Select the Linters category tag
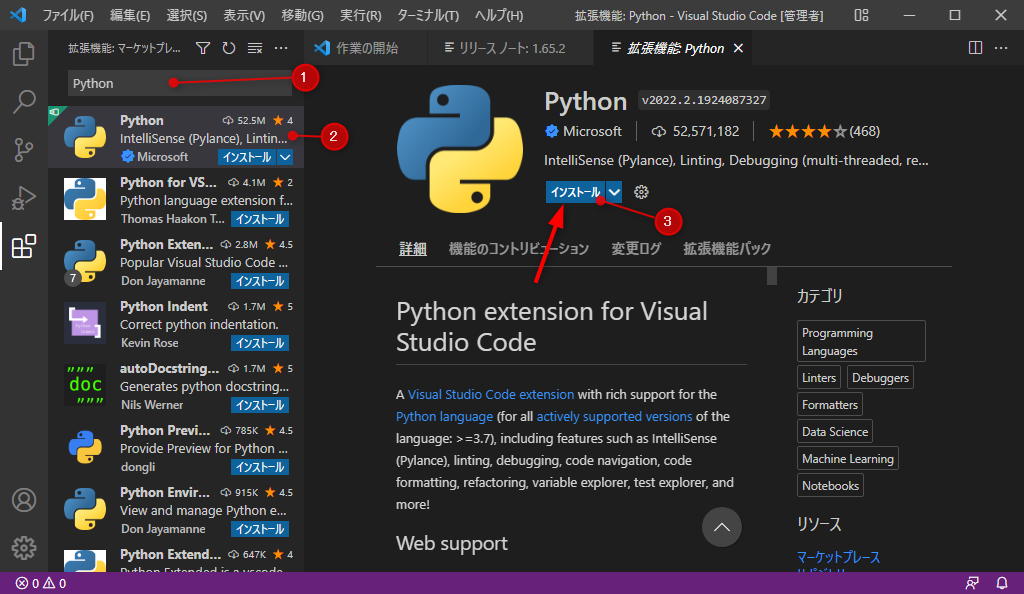The image size is (1024, 594). [x=819, y=377]
